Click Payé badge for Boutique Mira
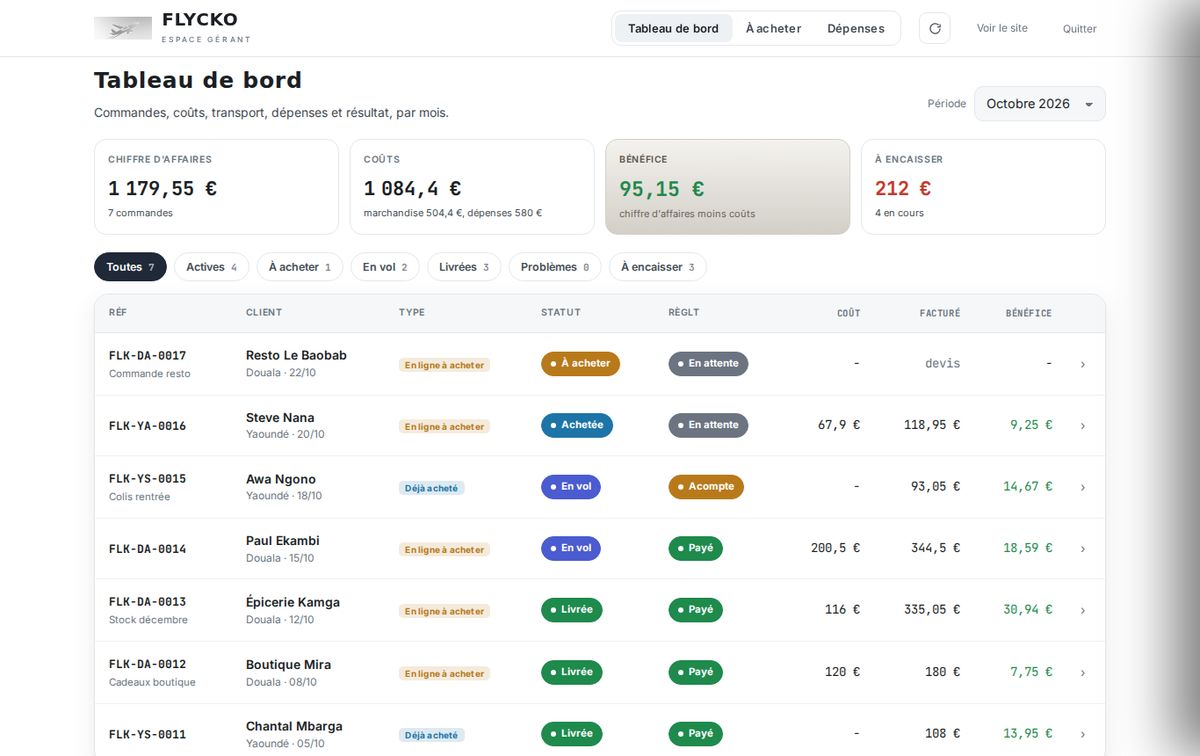The width and height of the screenshot is (1200, 756). (696, 672)
